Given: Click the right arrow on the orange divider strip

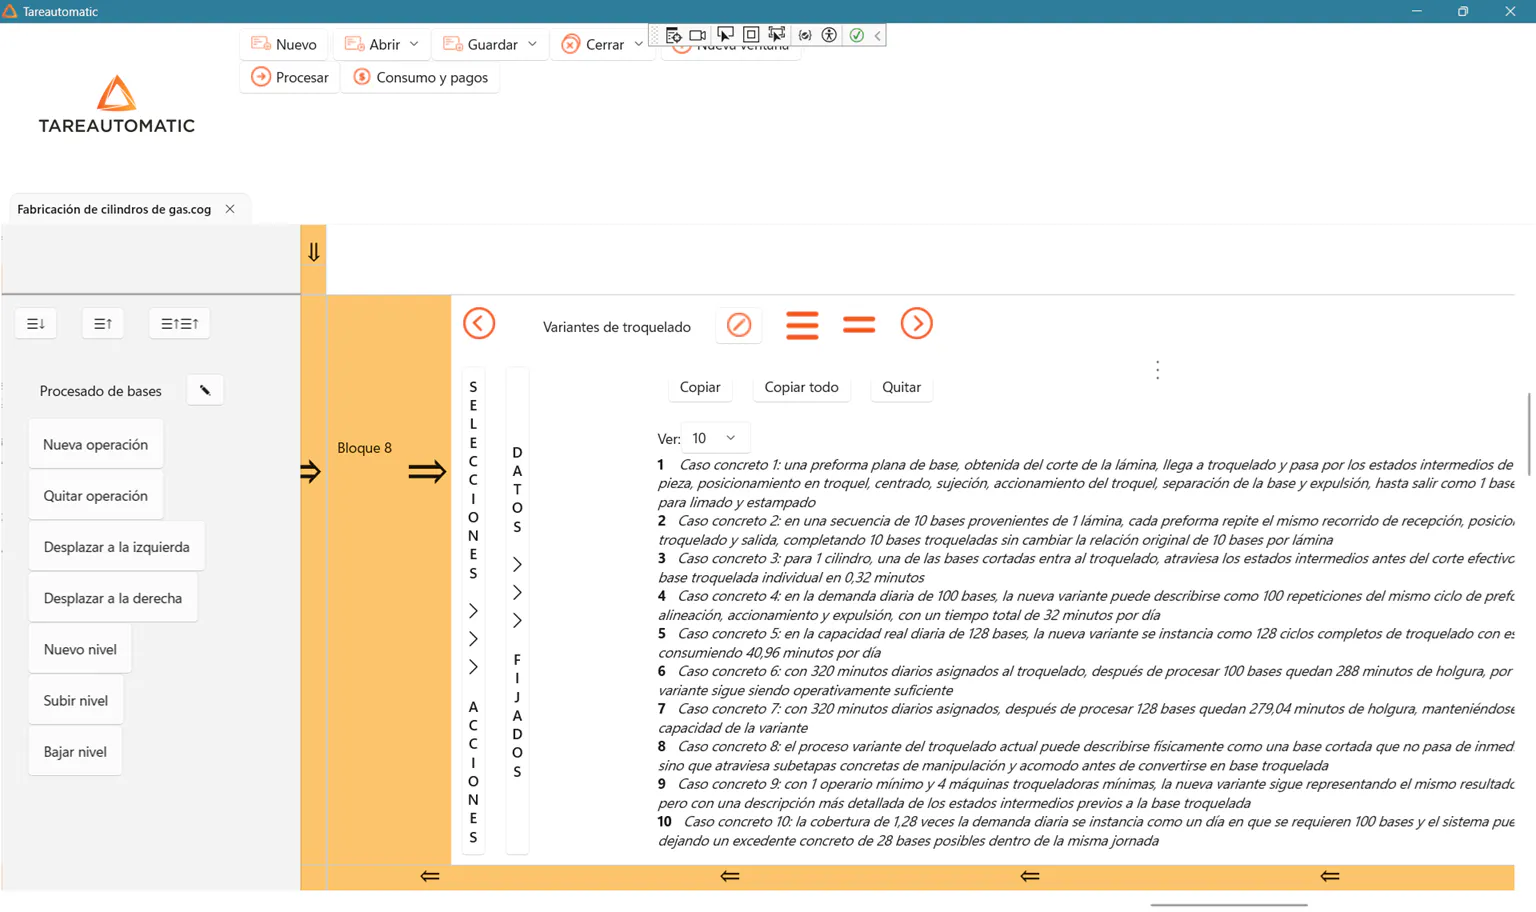Looking at the screenshot, I should 311,471.
